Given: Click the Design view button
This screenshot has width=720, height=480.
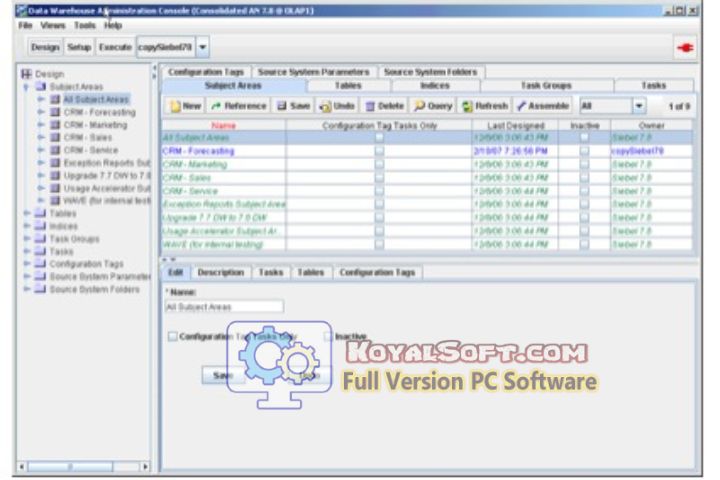Looking at the screenshot, I should click(45, 47).
